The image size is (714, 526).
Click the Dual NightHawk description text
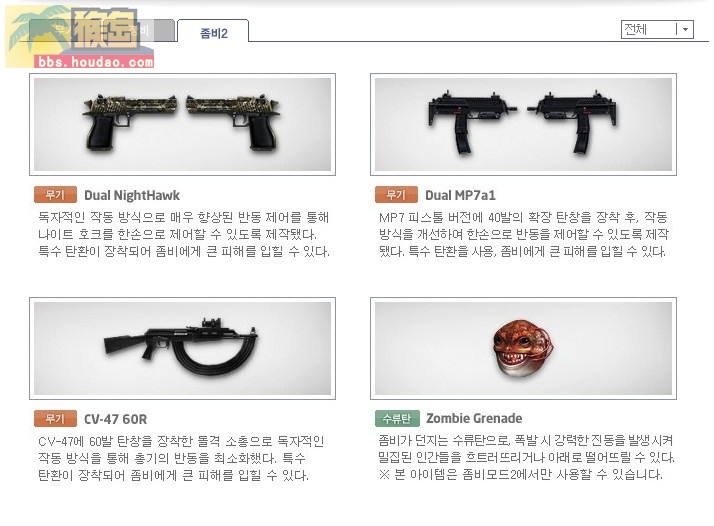184,234
